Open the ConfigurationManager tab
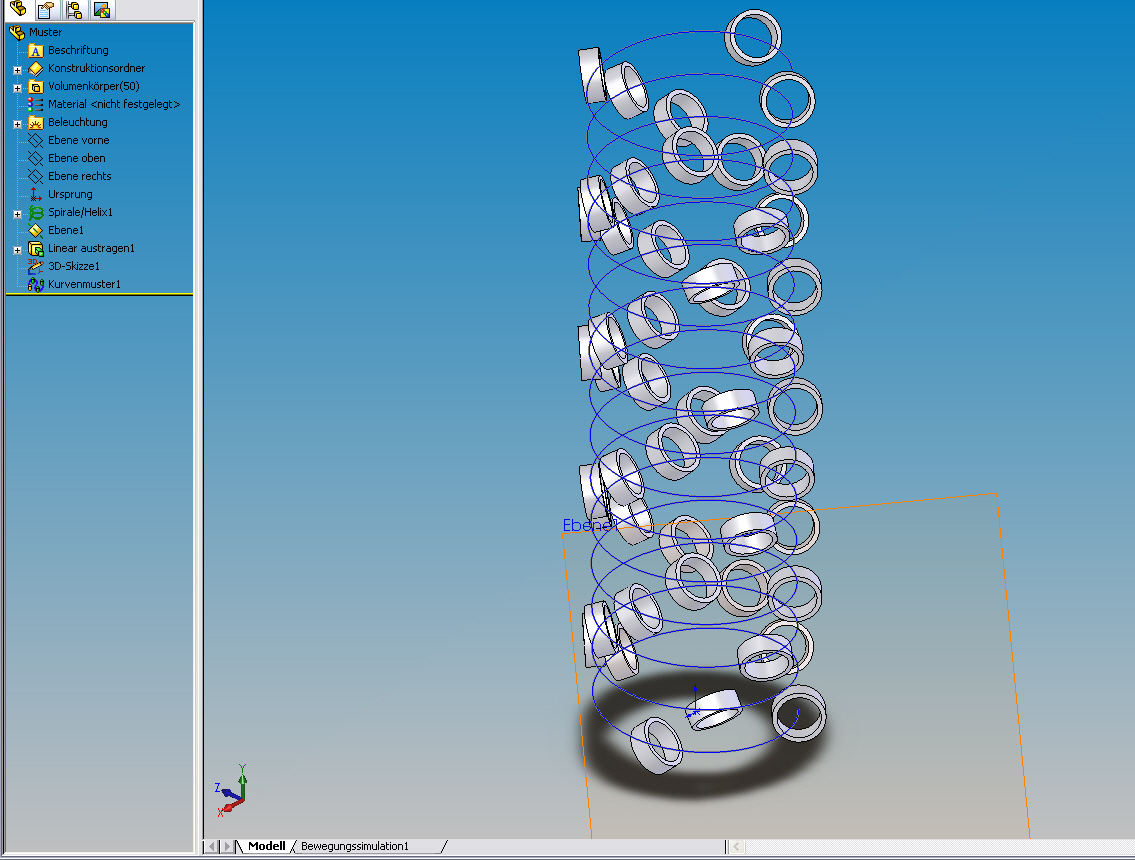 click(73, 9)
